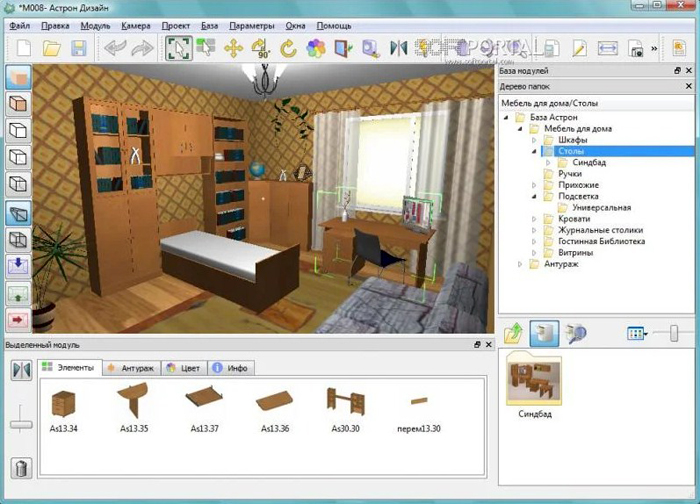Viewport: 700px width, 504px height.
Task: Select the Кровати folder
Action: coord(574,219)
